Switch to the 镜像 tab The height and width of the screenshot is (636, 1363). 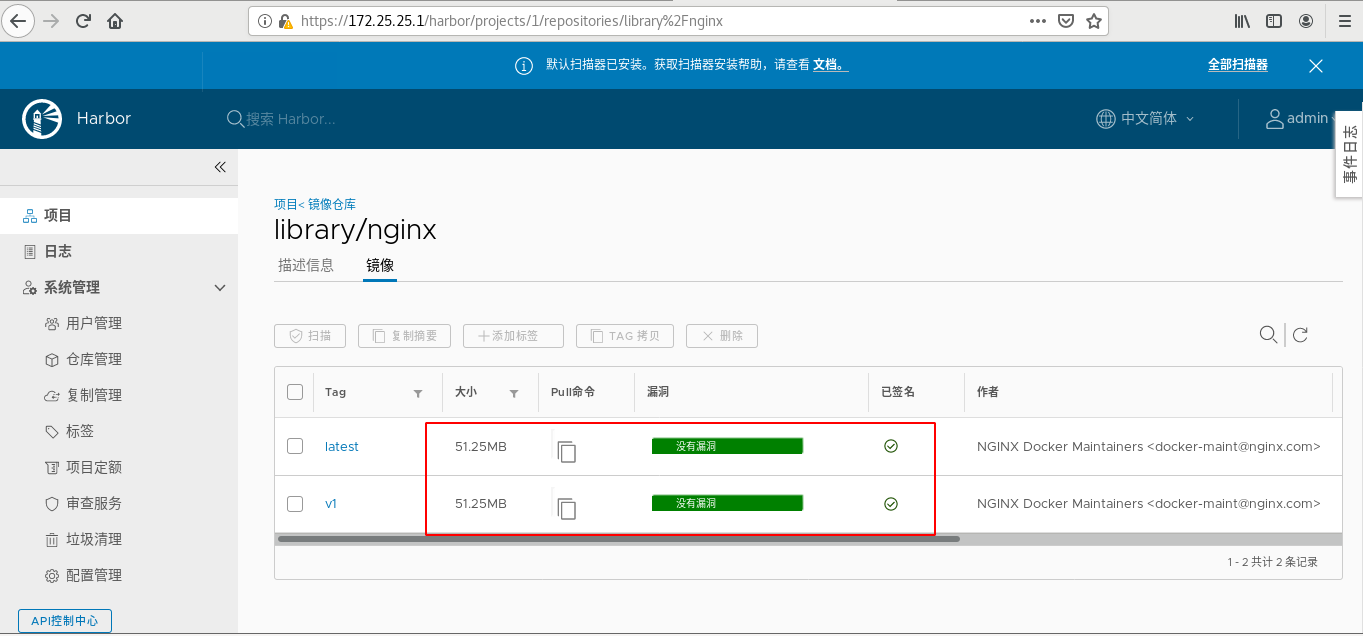tap(380, 265)
